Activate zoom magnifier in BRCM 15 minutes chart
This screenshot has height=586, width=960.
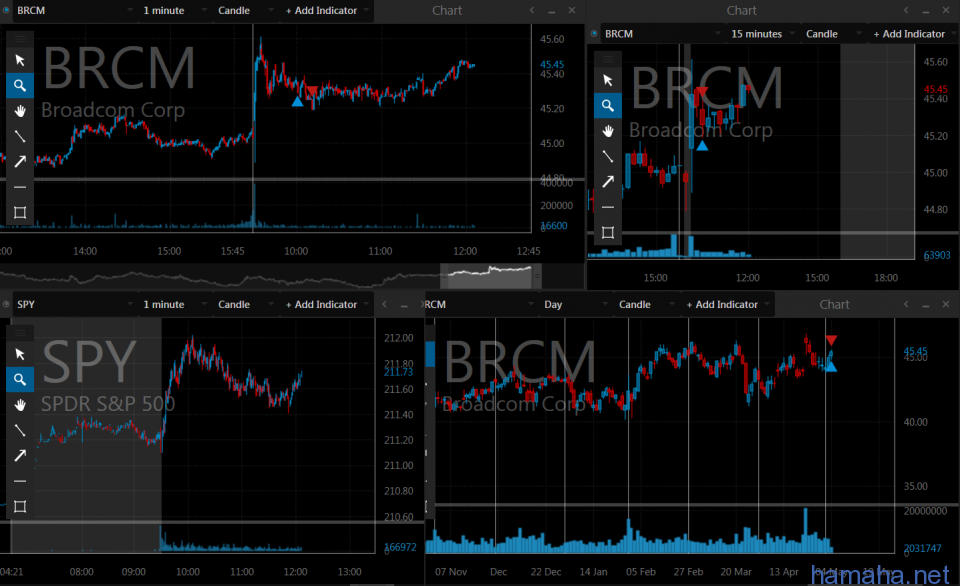pos(607,106)
